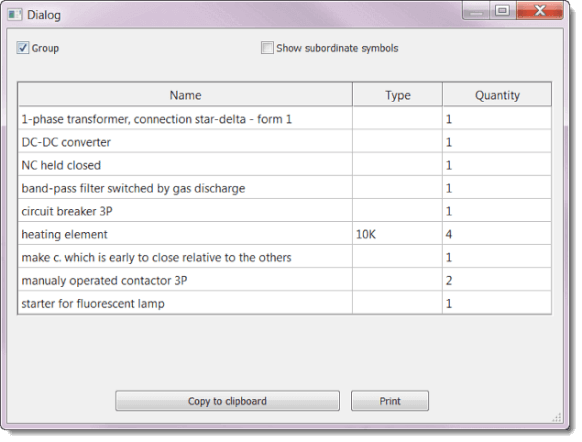The image size is (582, 442).
Task: Click Copy to clipboard button
Action: point(227,401)
